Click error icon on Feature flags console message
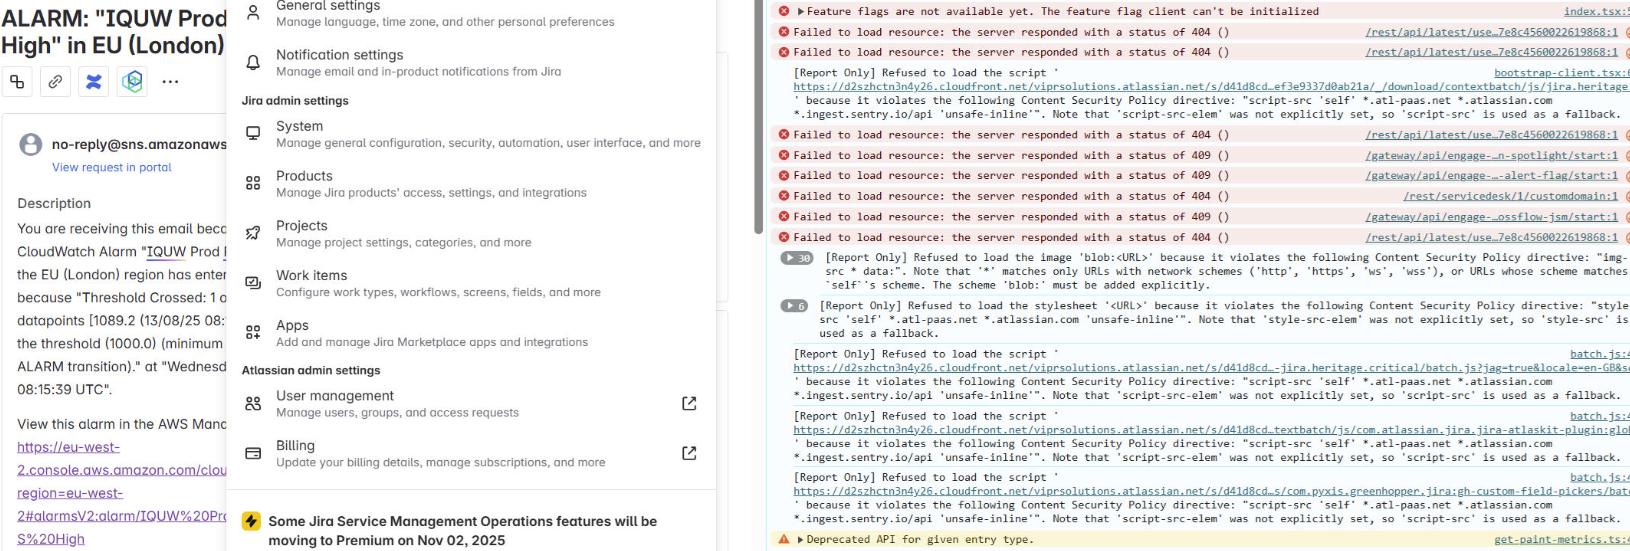Screen dimensions: 1630x551 click(784, 11)
